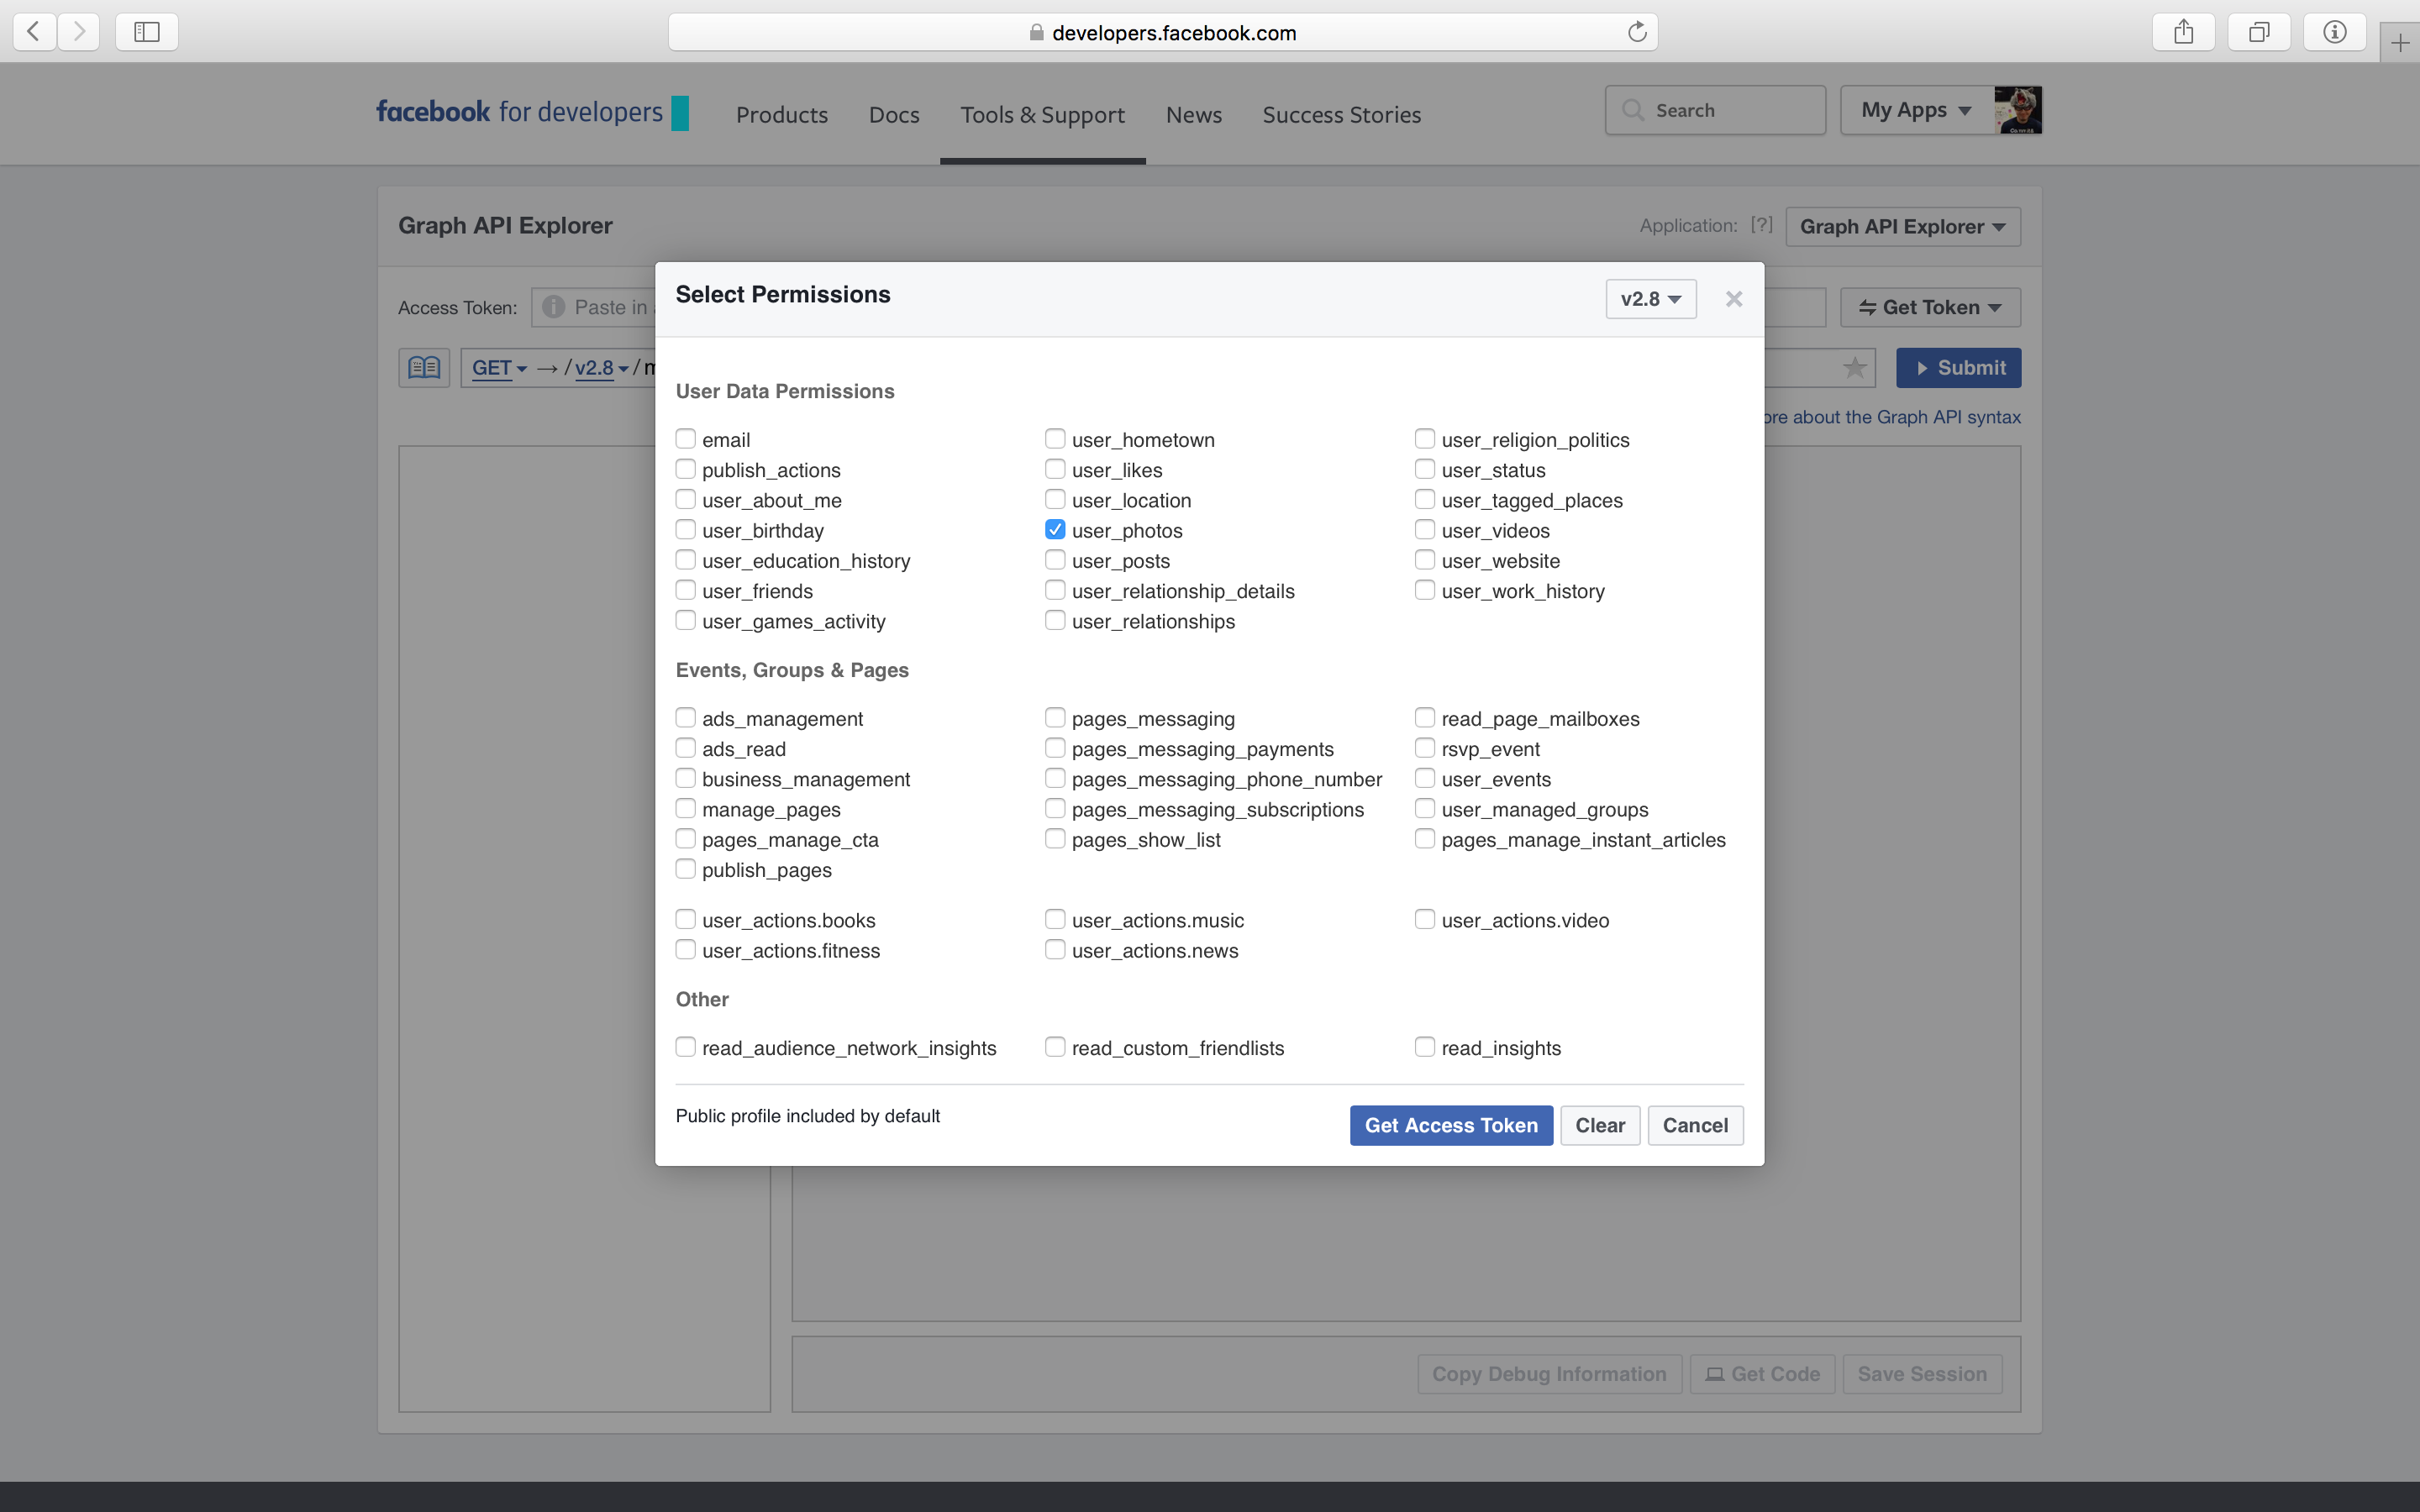2420x1512 pixels.
Task: Enable user_actions.video checkbox
Action: [1425, 918]
